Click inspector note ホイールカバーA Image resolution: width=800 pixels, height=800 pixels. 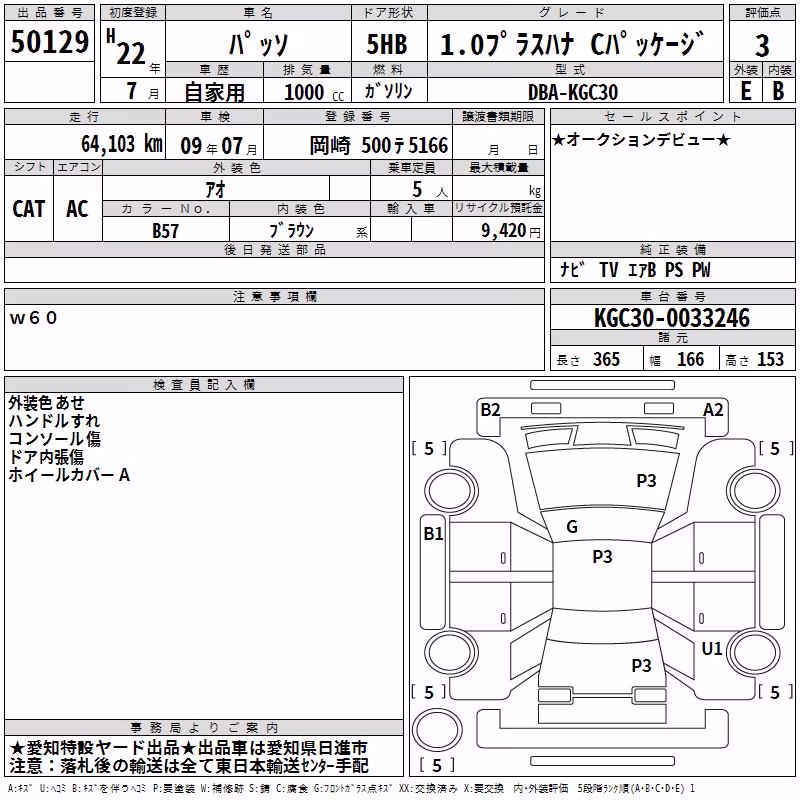tap(69, 475)
